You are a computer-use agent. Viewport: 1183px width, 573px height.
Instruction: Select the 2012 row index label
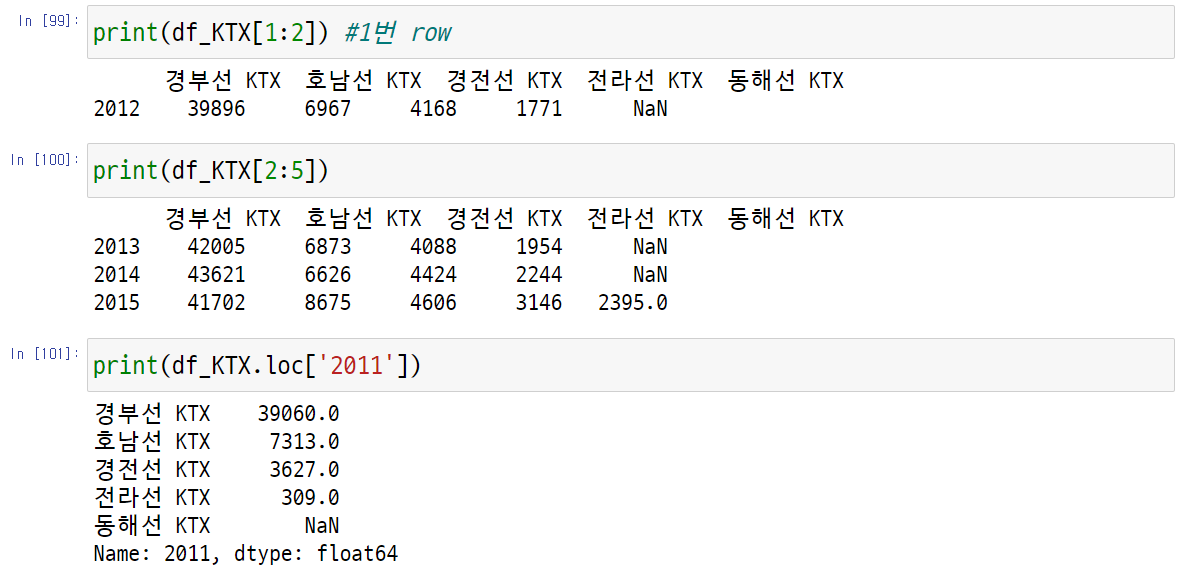pos(117,109)
